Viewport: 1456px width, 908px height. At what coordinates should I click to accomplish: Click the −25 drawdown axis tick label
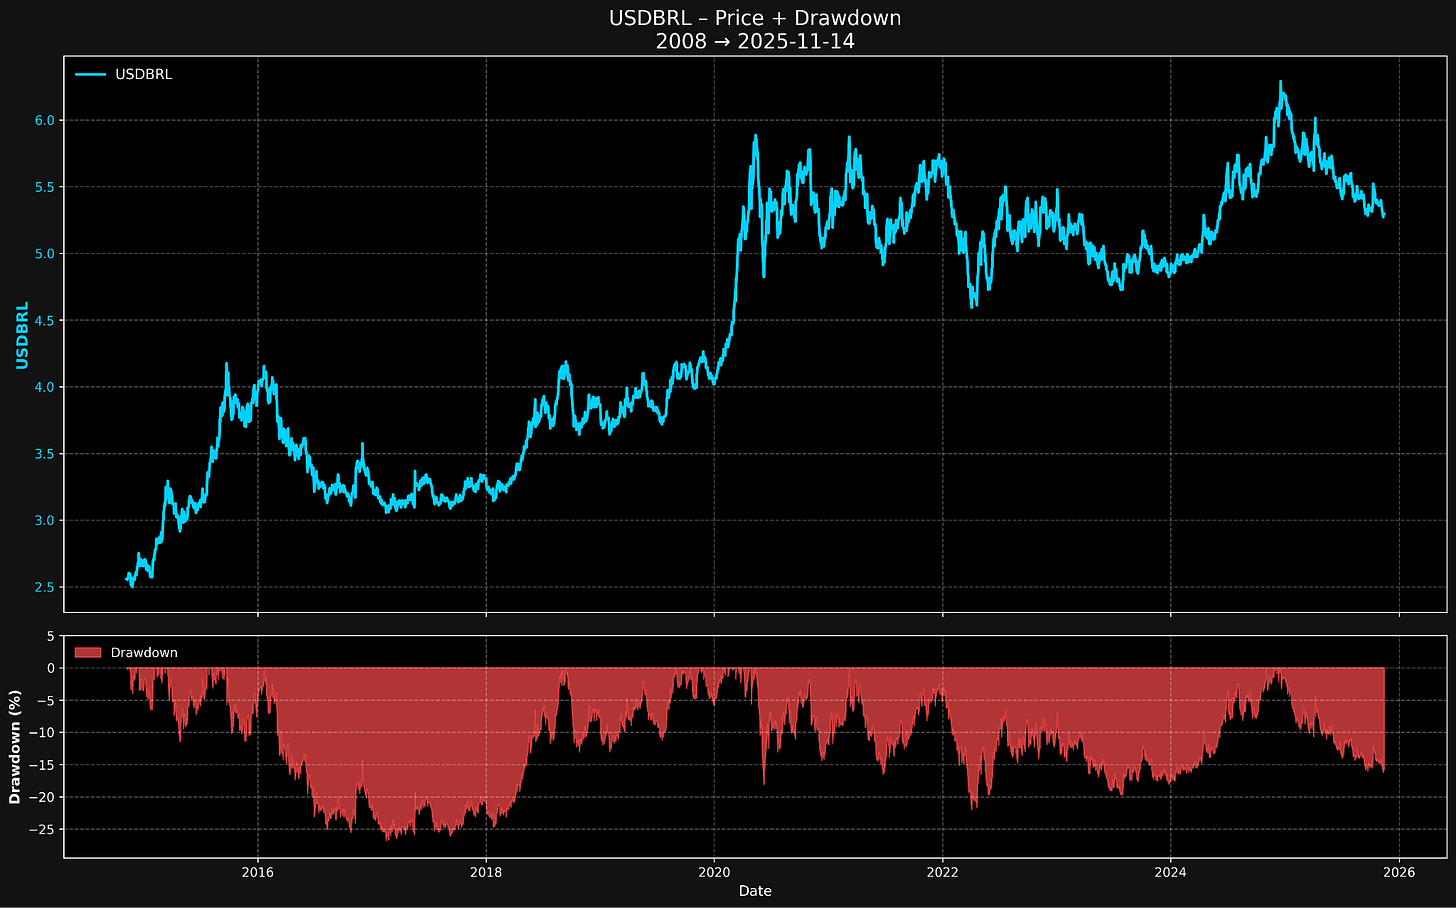(x=44, y=830)
